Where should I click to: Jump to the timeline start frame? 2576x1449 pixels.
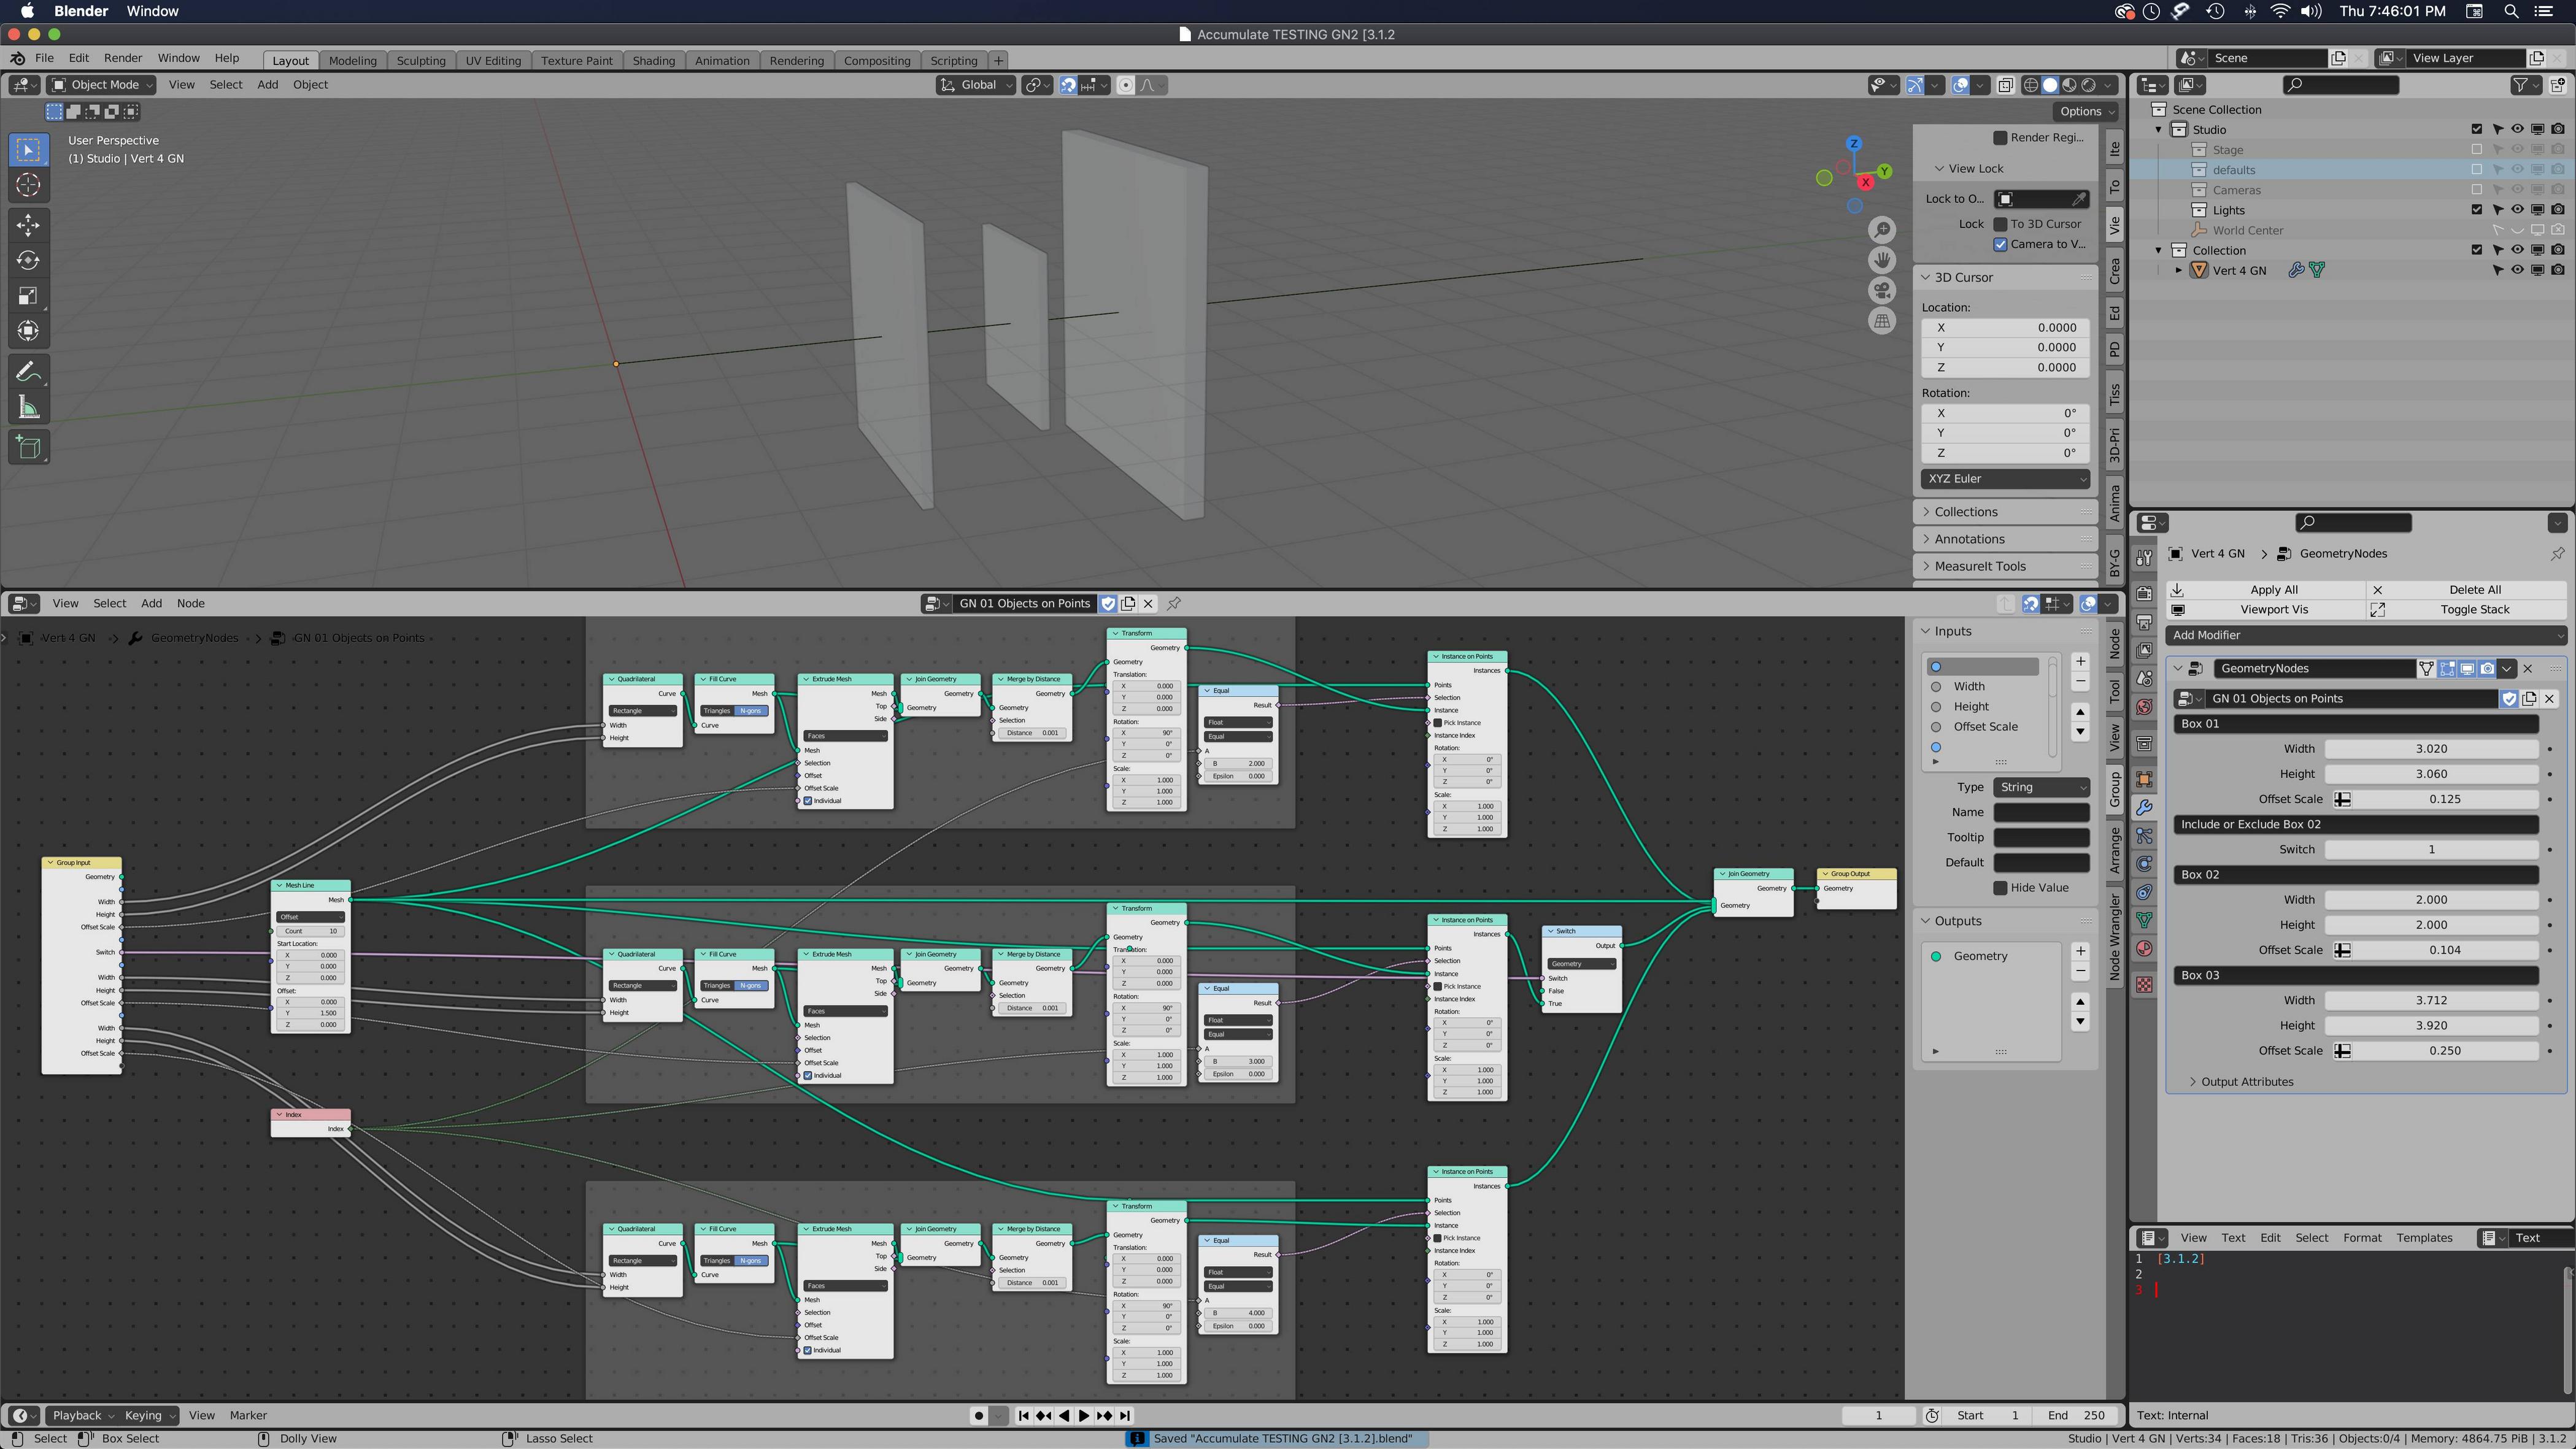pos(1023,1415)
